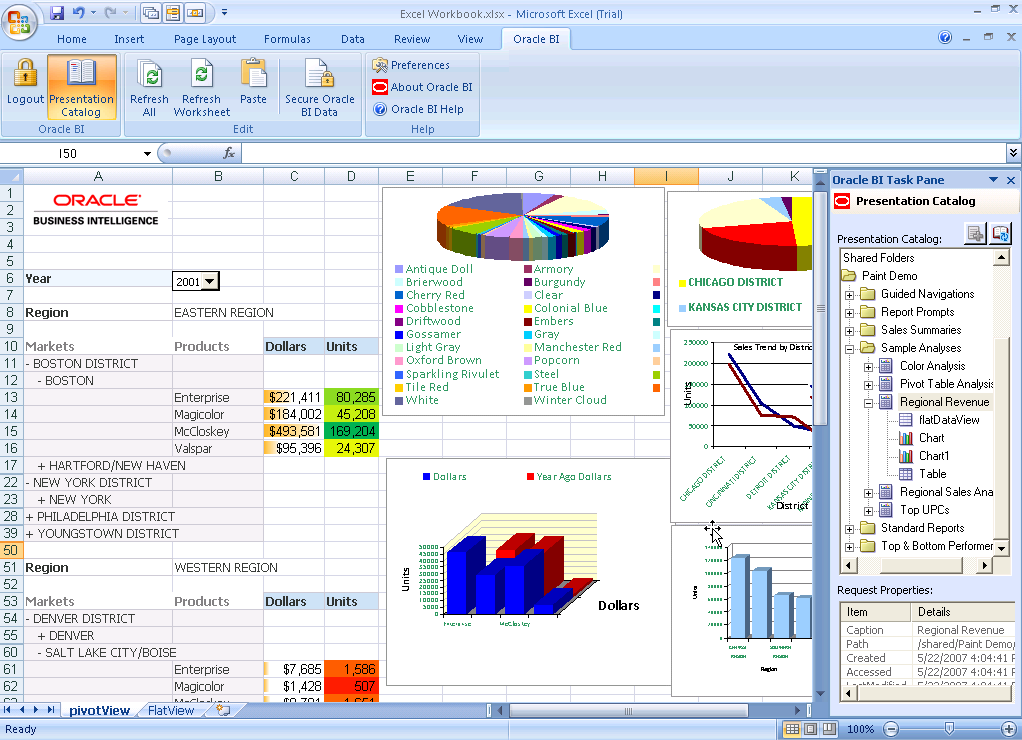
Task: Click the Name Box showing I50
Action: point(70,154)
